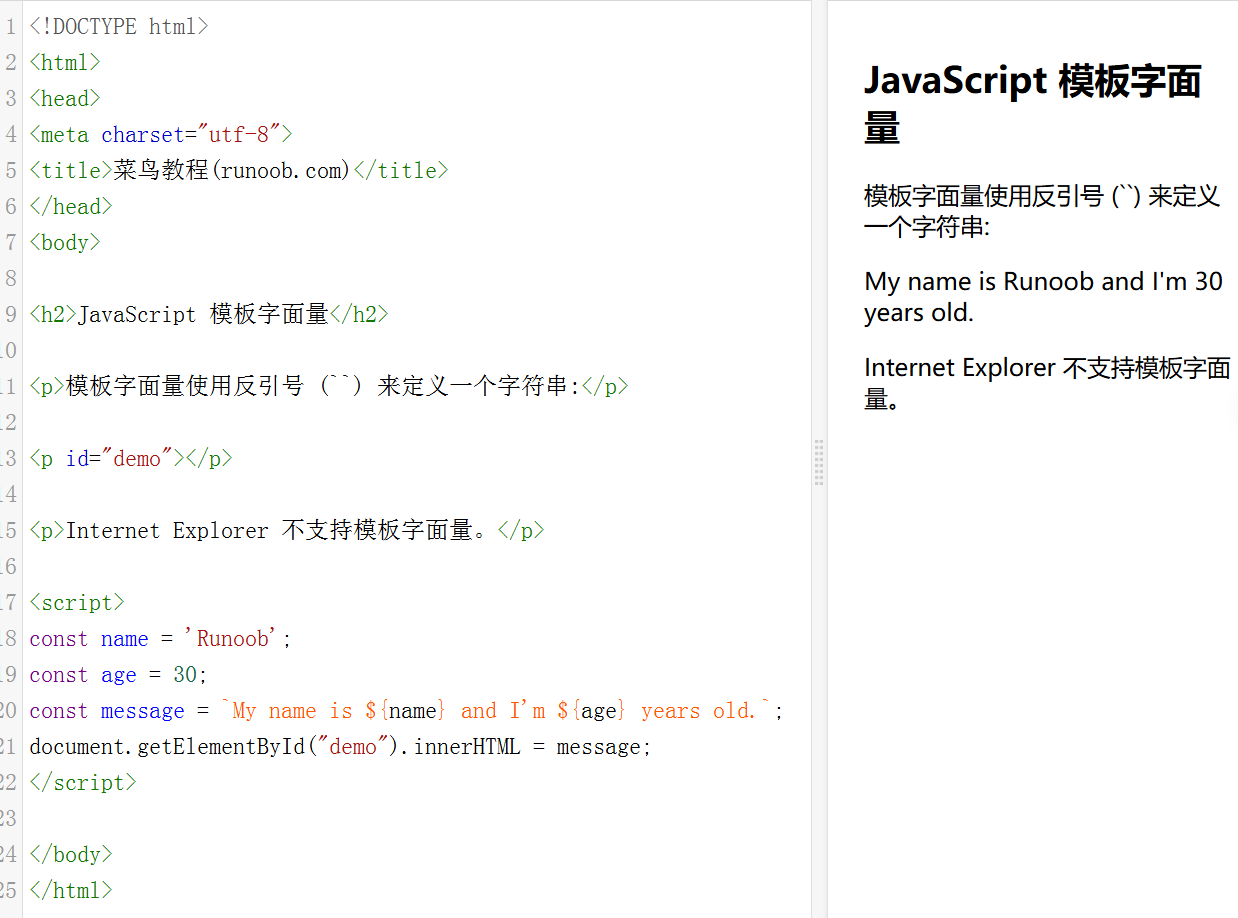
Task: Click the closing body tag line
Action: (71, 855)
